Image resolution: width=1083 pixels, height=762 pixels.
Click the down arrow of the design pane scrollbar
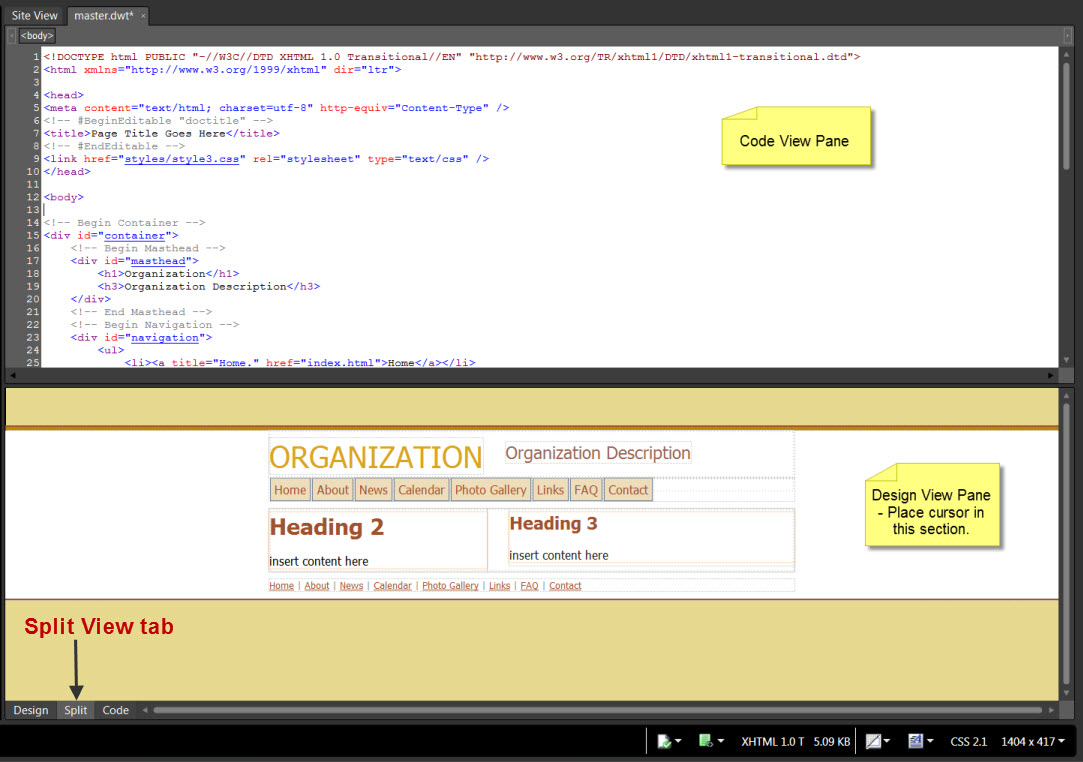(1066, 693)
